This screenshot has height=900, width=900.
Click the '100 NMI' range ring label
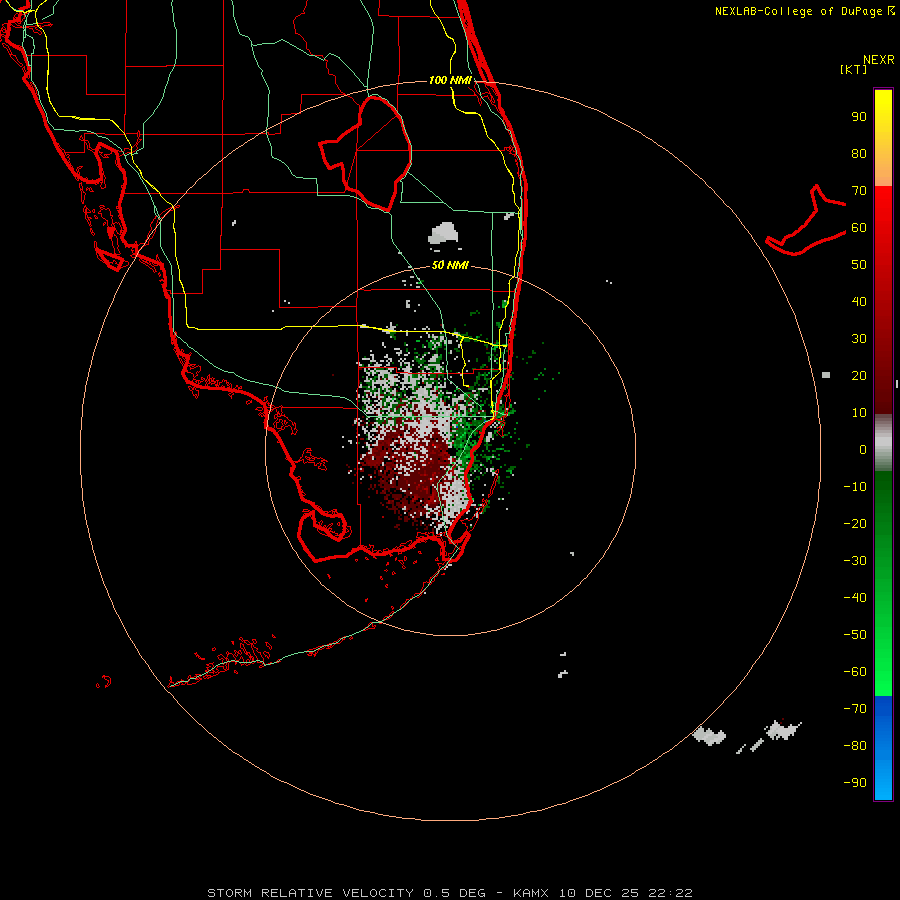point(450,80)
